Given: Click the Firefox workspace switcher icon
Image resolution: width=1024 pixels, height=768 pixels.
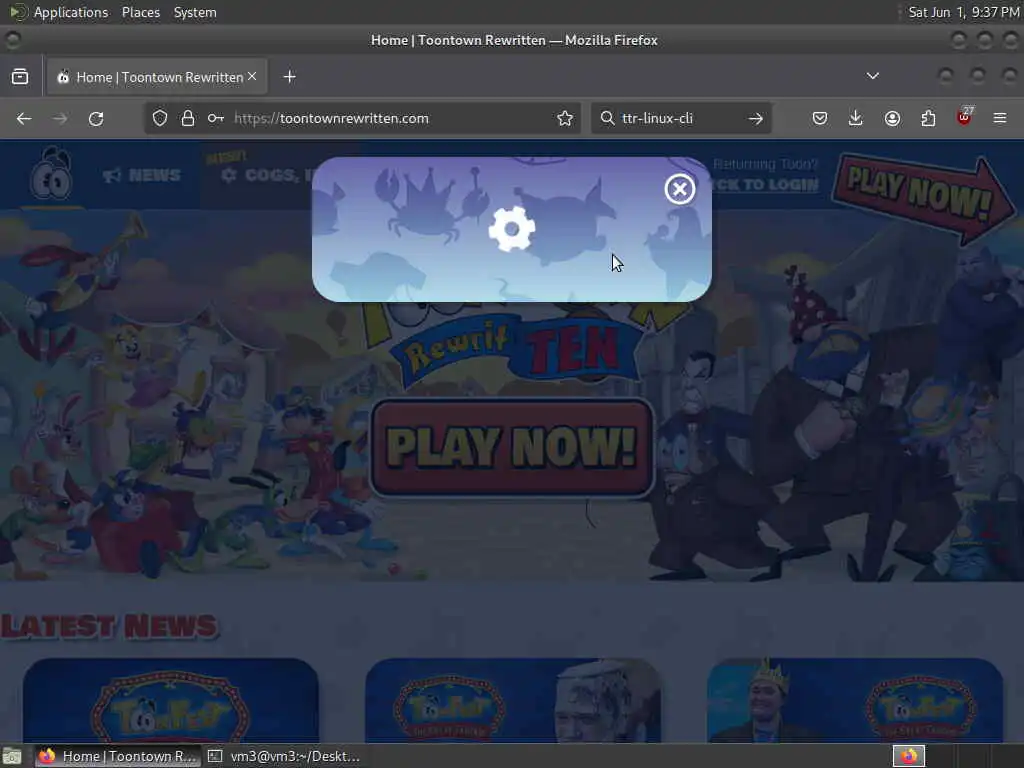Looking at the screenshot, I should (908, 756).
